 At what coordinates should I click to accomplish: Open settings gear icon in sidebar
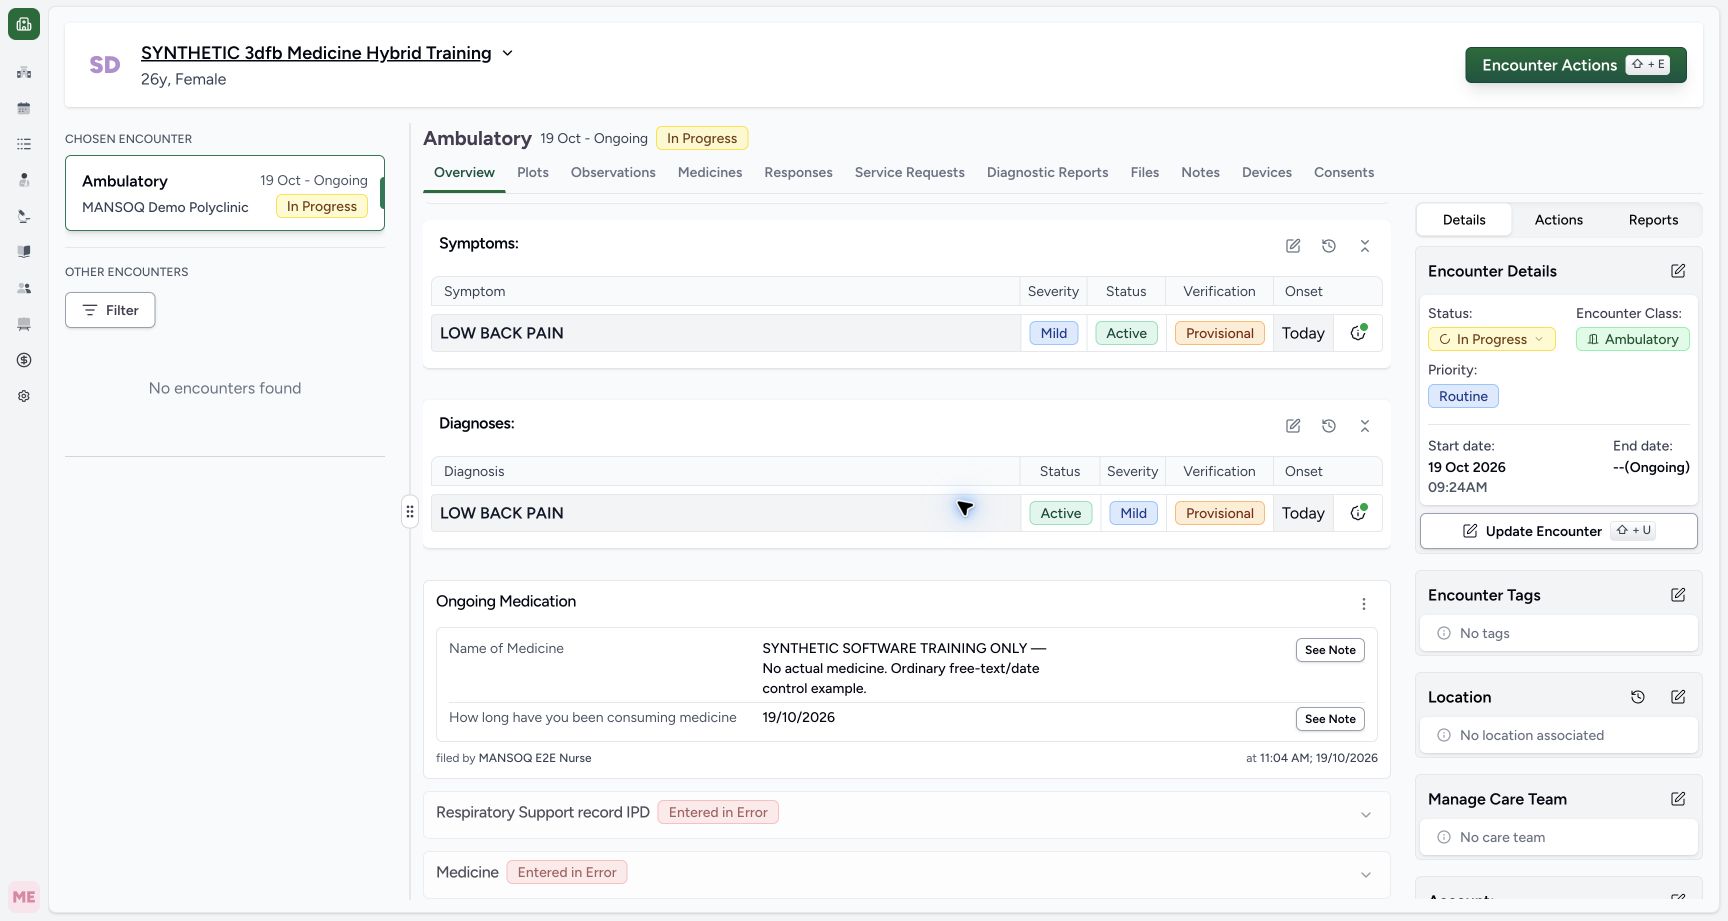24,396
